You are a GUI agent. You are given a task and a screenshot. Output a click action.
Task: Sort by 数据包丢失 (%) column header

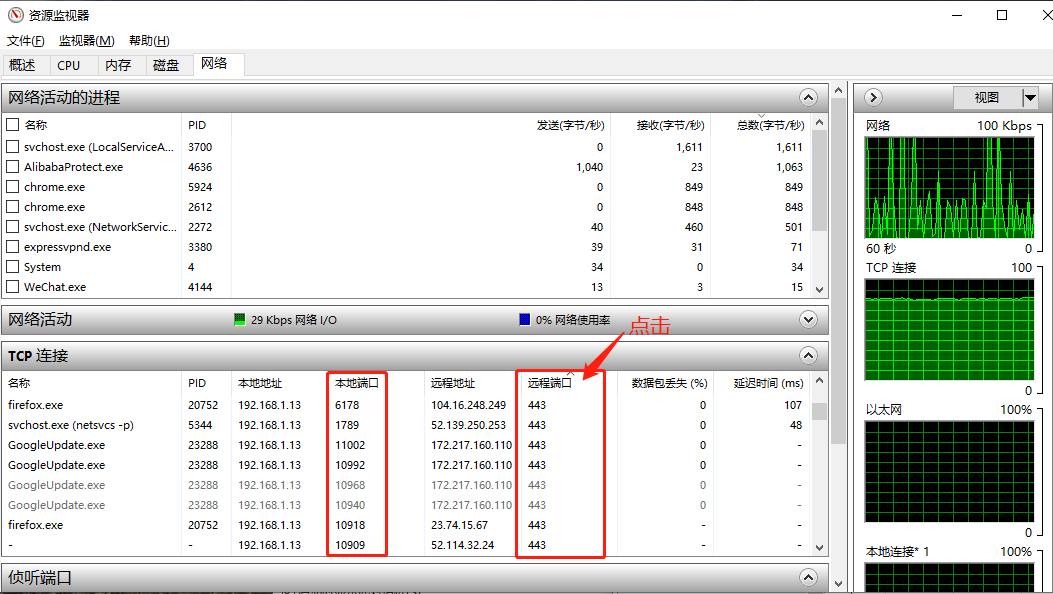[x=670, y=383]
